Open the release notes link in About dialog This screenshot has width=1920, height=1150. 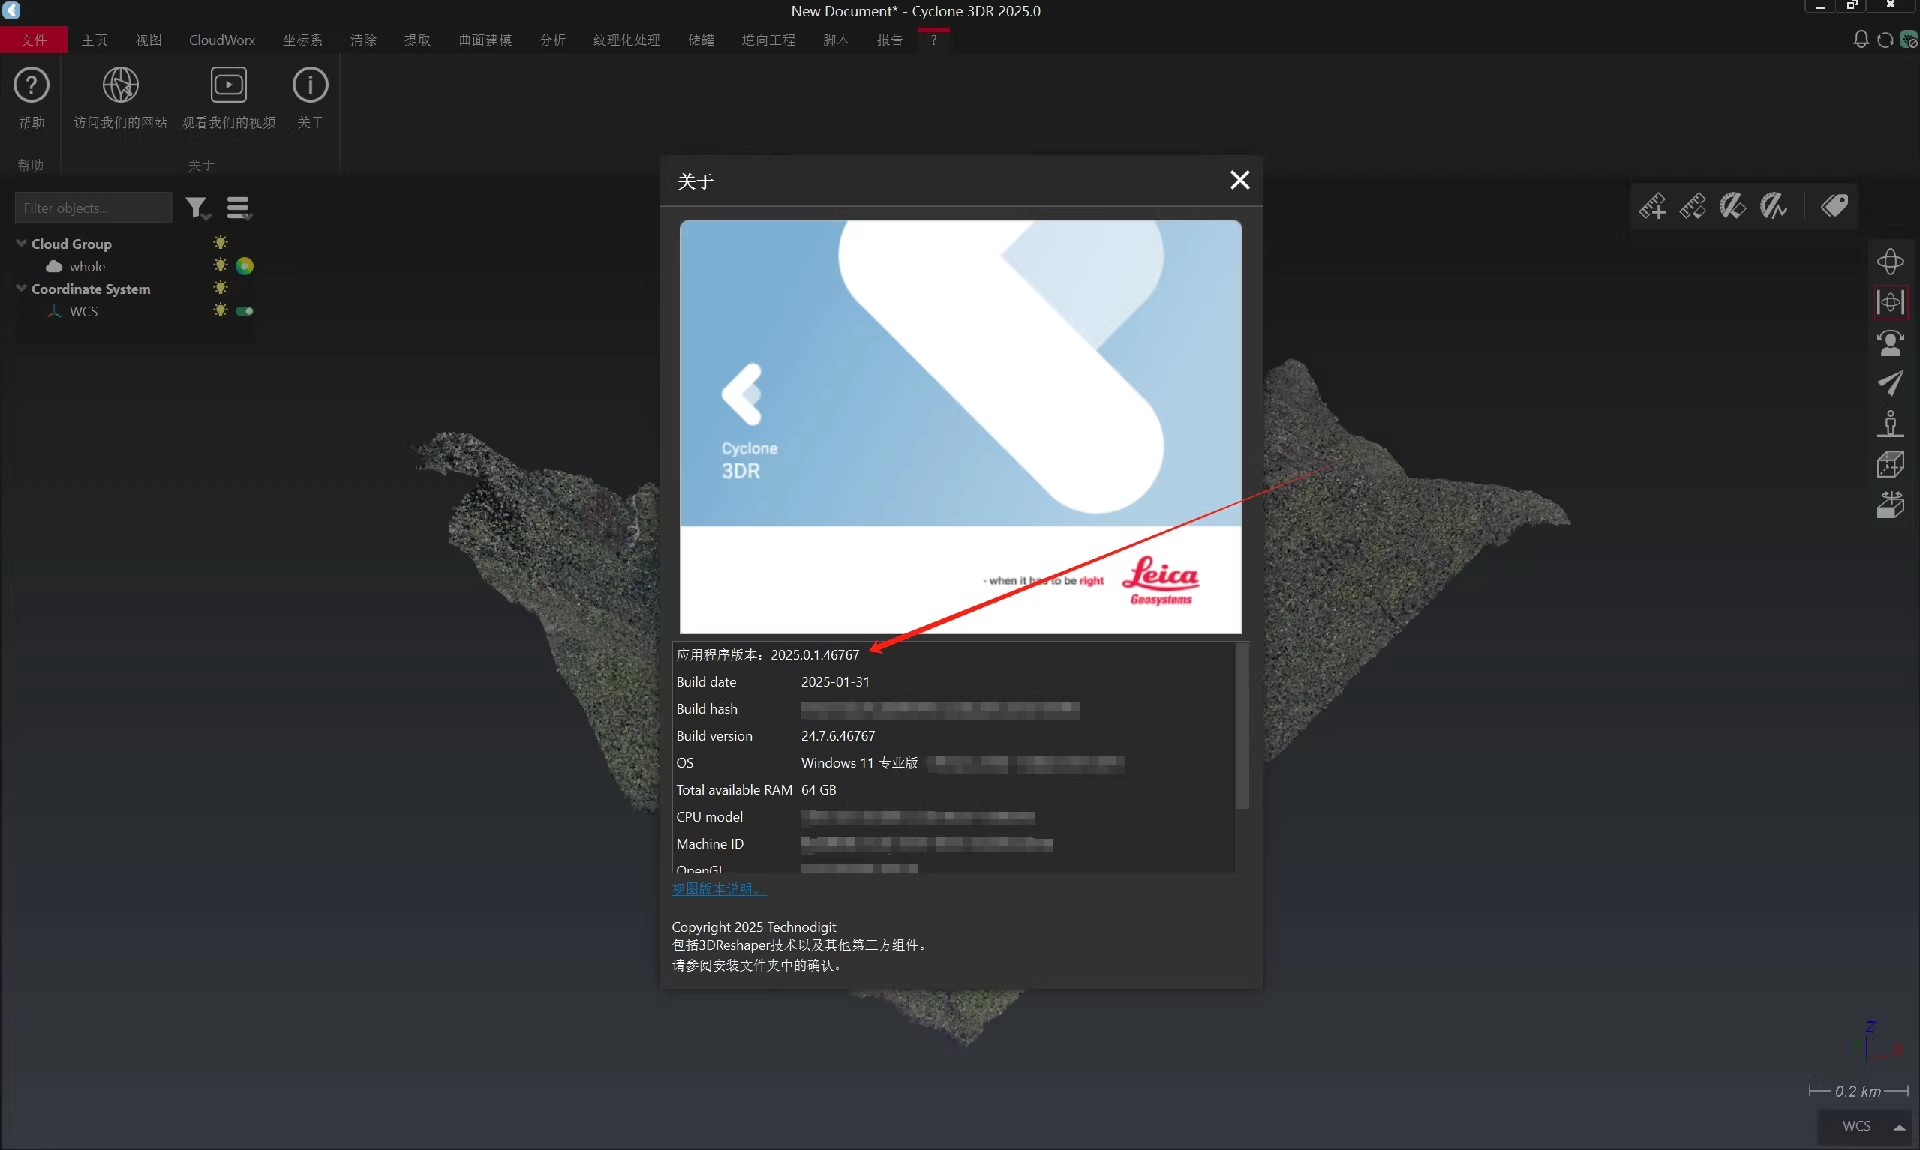tap(719, 889)
